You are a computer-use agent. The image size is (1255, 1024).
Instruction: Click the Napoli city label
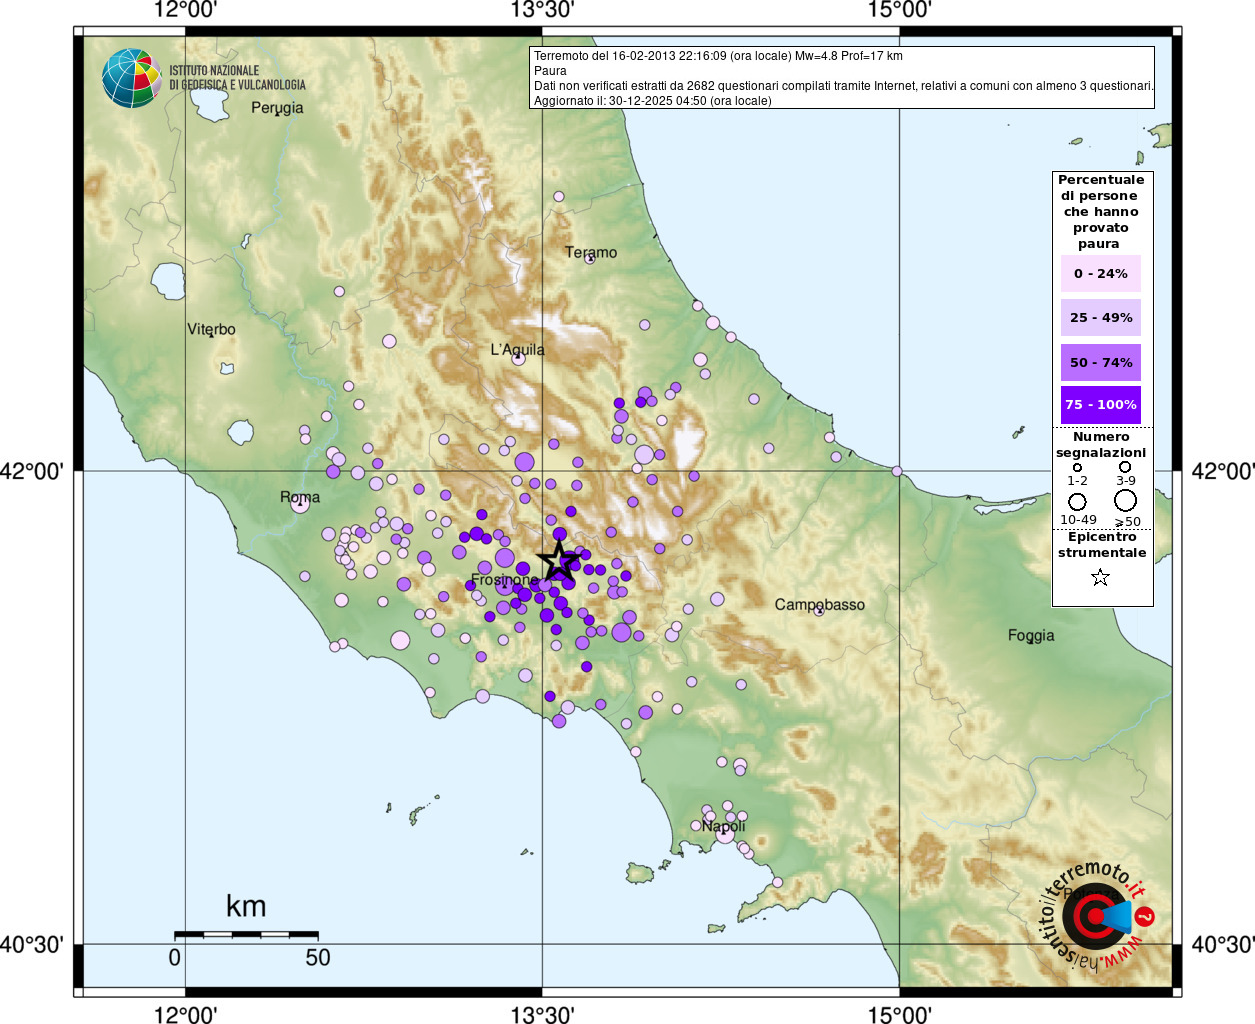pyautogui.click(x=723, y=826)
